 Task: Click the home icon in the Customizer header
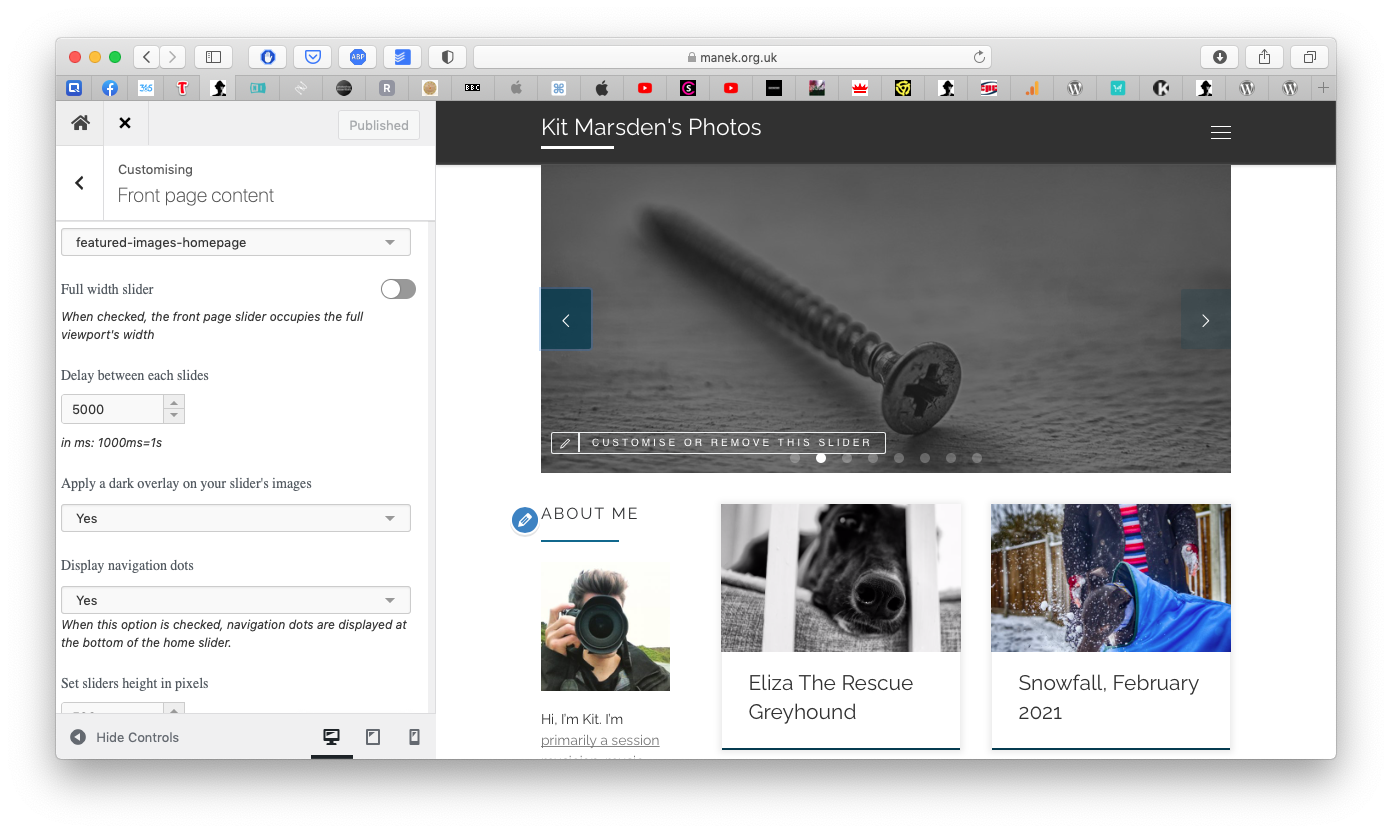click(x=79, y=124)
